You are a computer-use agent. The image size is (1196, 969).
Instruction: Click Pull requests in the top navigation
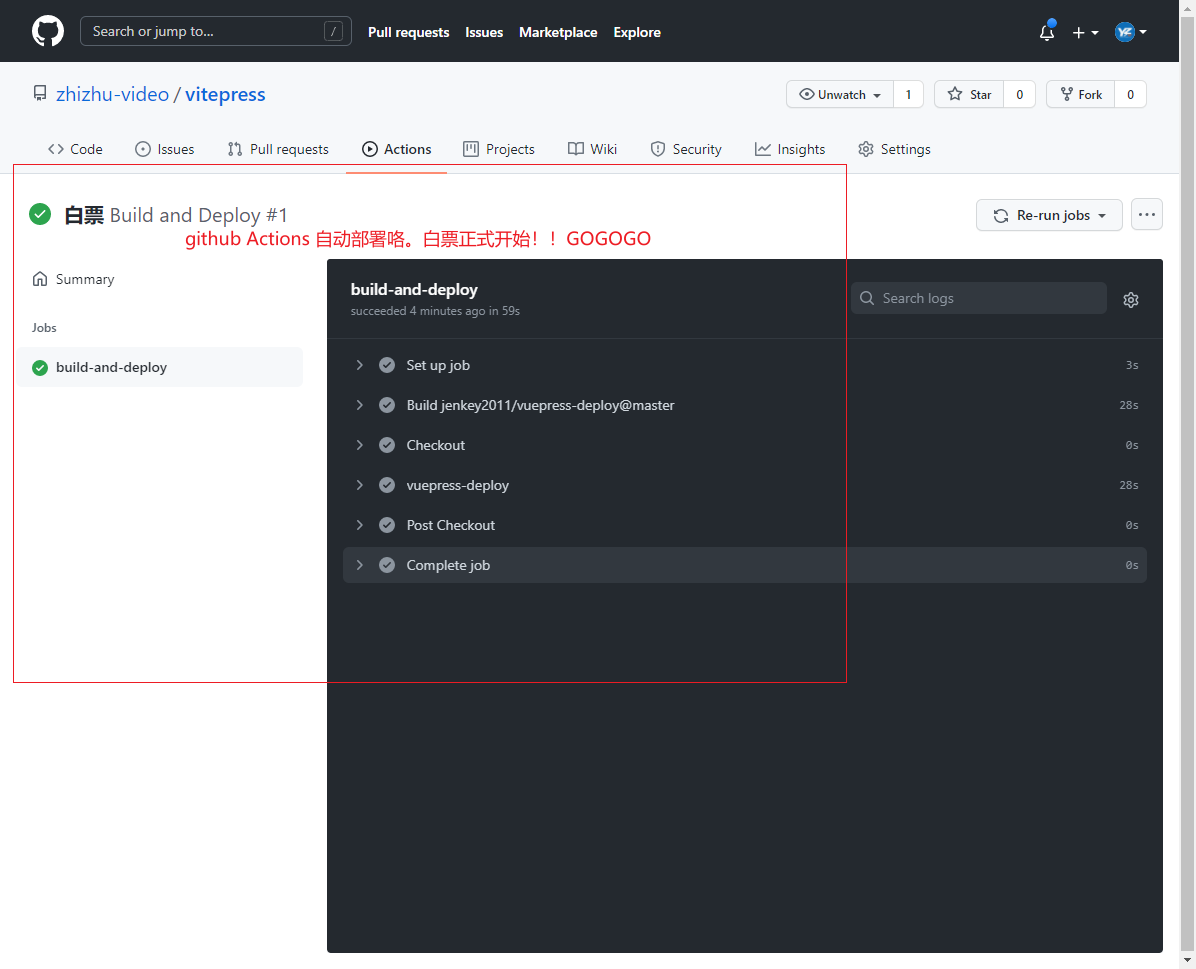coord(409,32)
